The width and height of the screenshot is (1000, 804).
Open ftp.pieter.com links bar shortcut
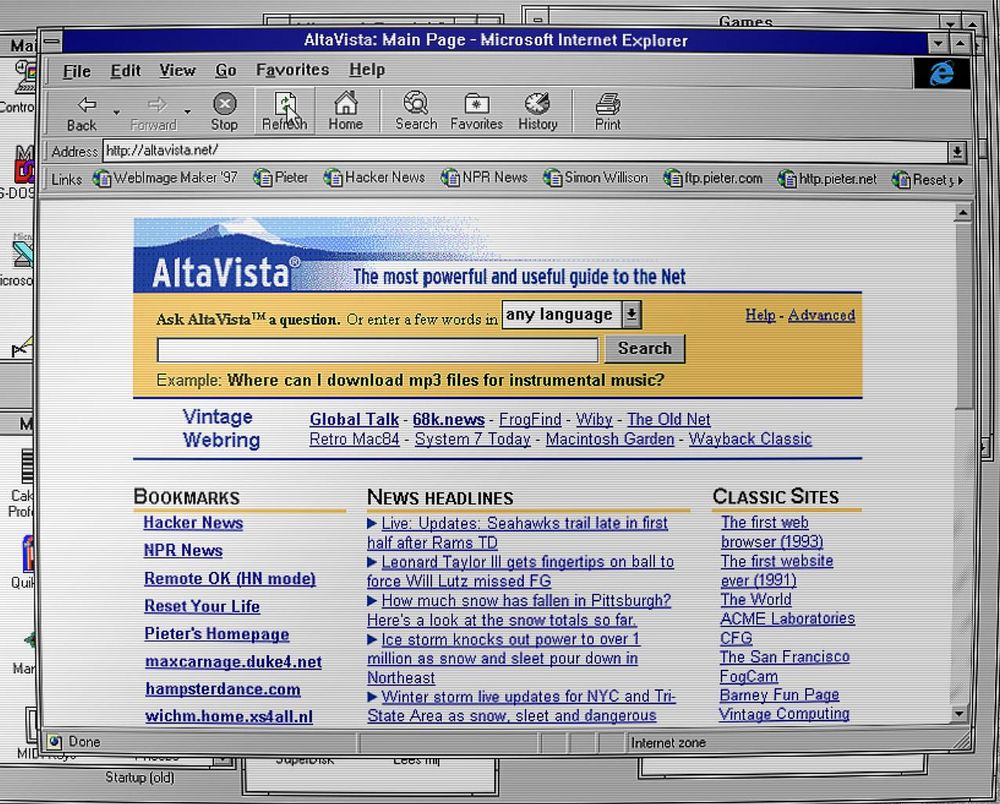(713, 179)
